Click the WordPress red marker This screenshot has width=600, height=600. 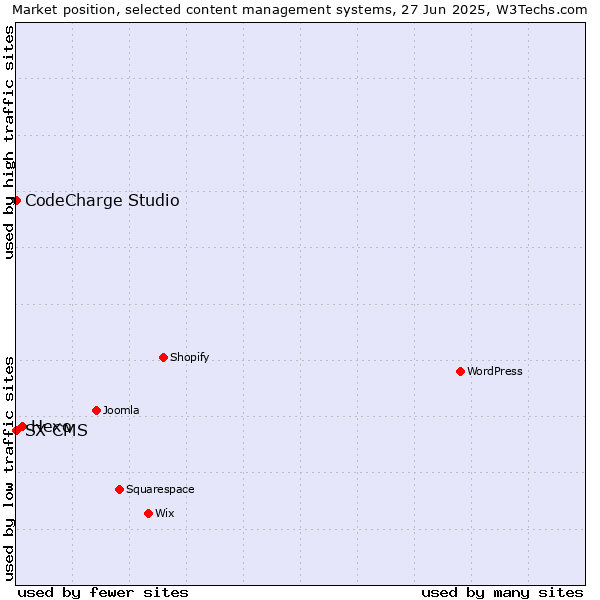460,371
